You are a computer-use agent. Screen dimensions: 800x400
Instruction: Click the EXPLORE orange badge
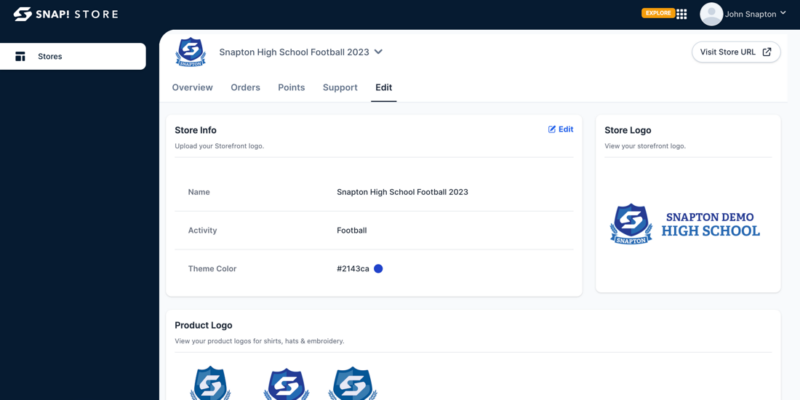tap(658, 13)
